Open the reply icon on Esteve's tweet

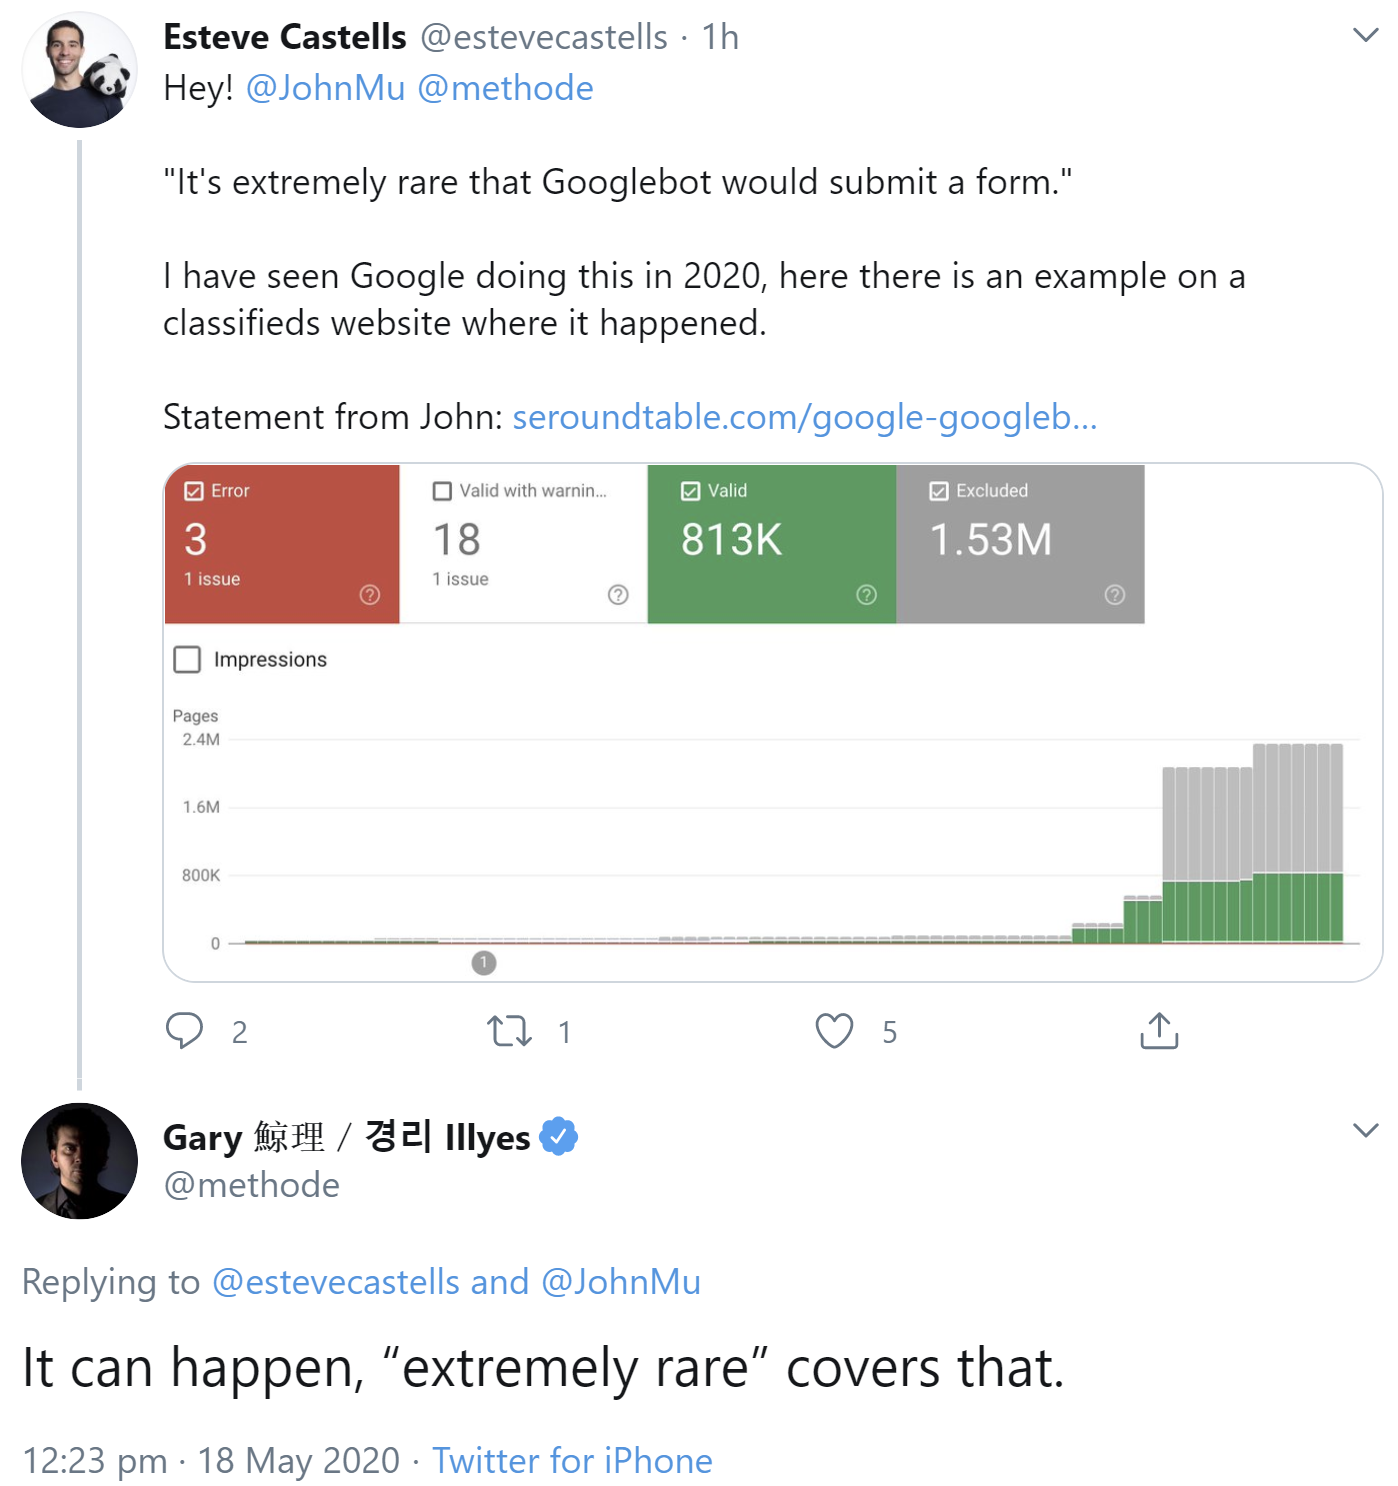click(x=186, y=1031)
